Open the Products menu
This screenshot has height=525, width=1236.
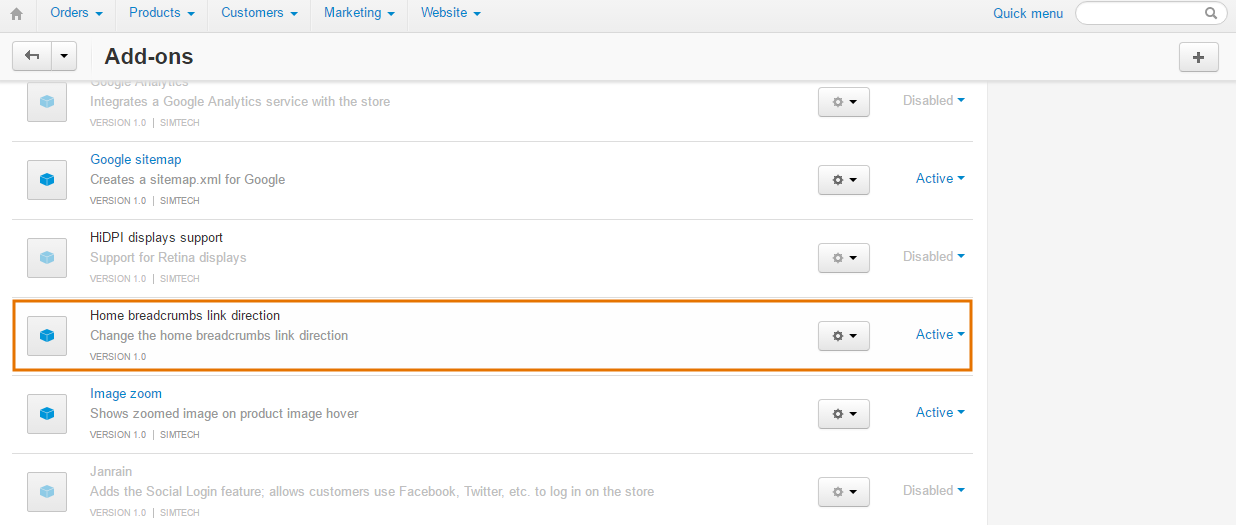161,13
